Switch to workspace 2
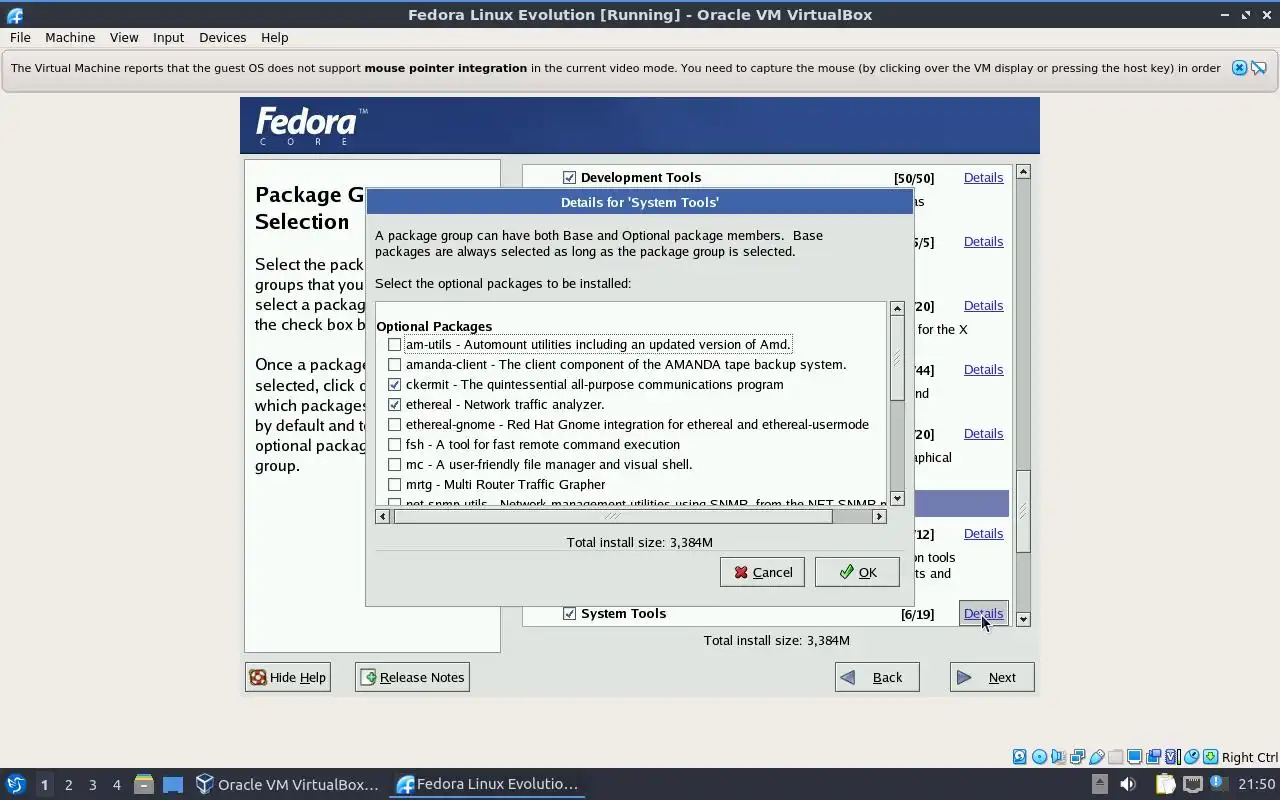The height and width of the screenshot is (800, 1280). point(68,784)
